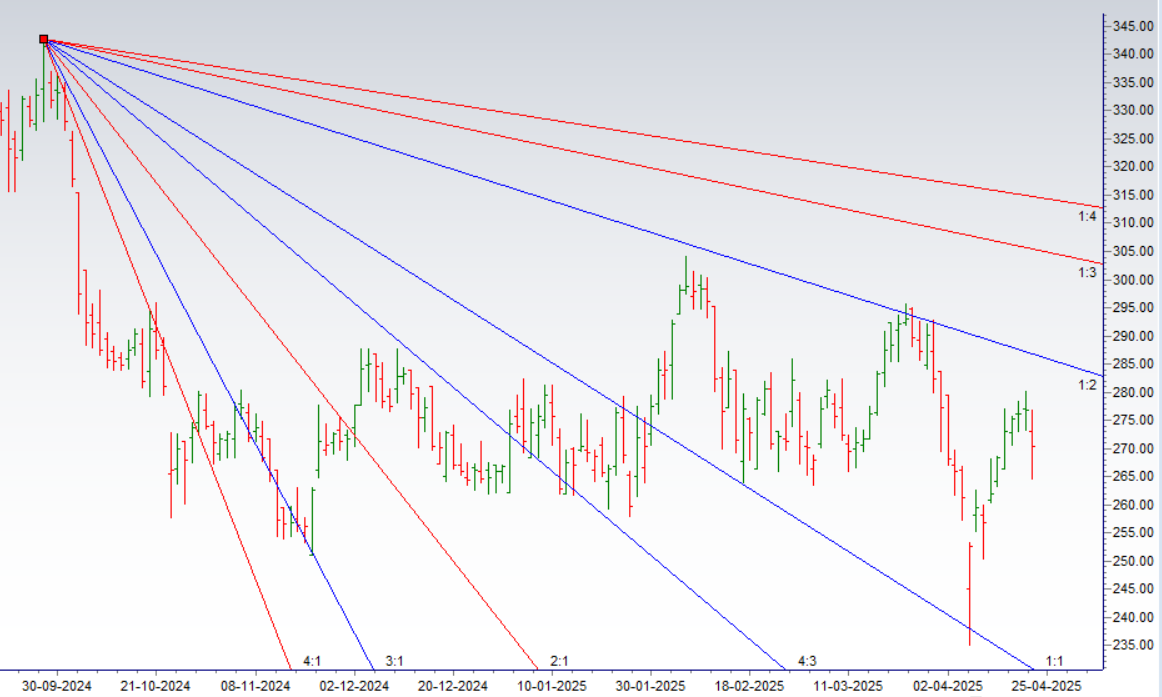Viewport: 1162px width, 697px height.
Task: Click the 4:1 fan ratio label
Action: (x=311, y=660)
